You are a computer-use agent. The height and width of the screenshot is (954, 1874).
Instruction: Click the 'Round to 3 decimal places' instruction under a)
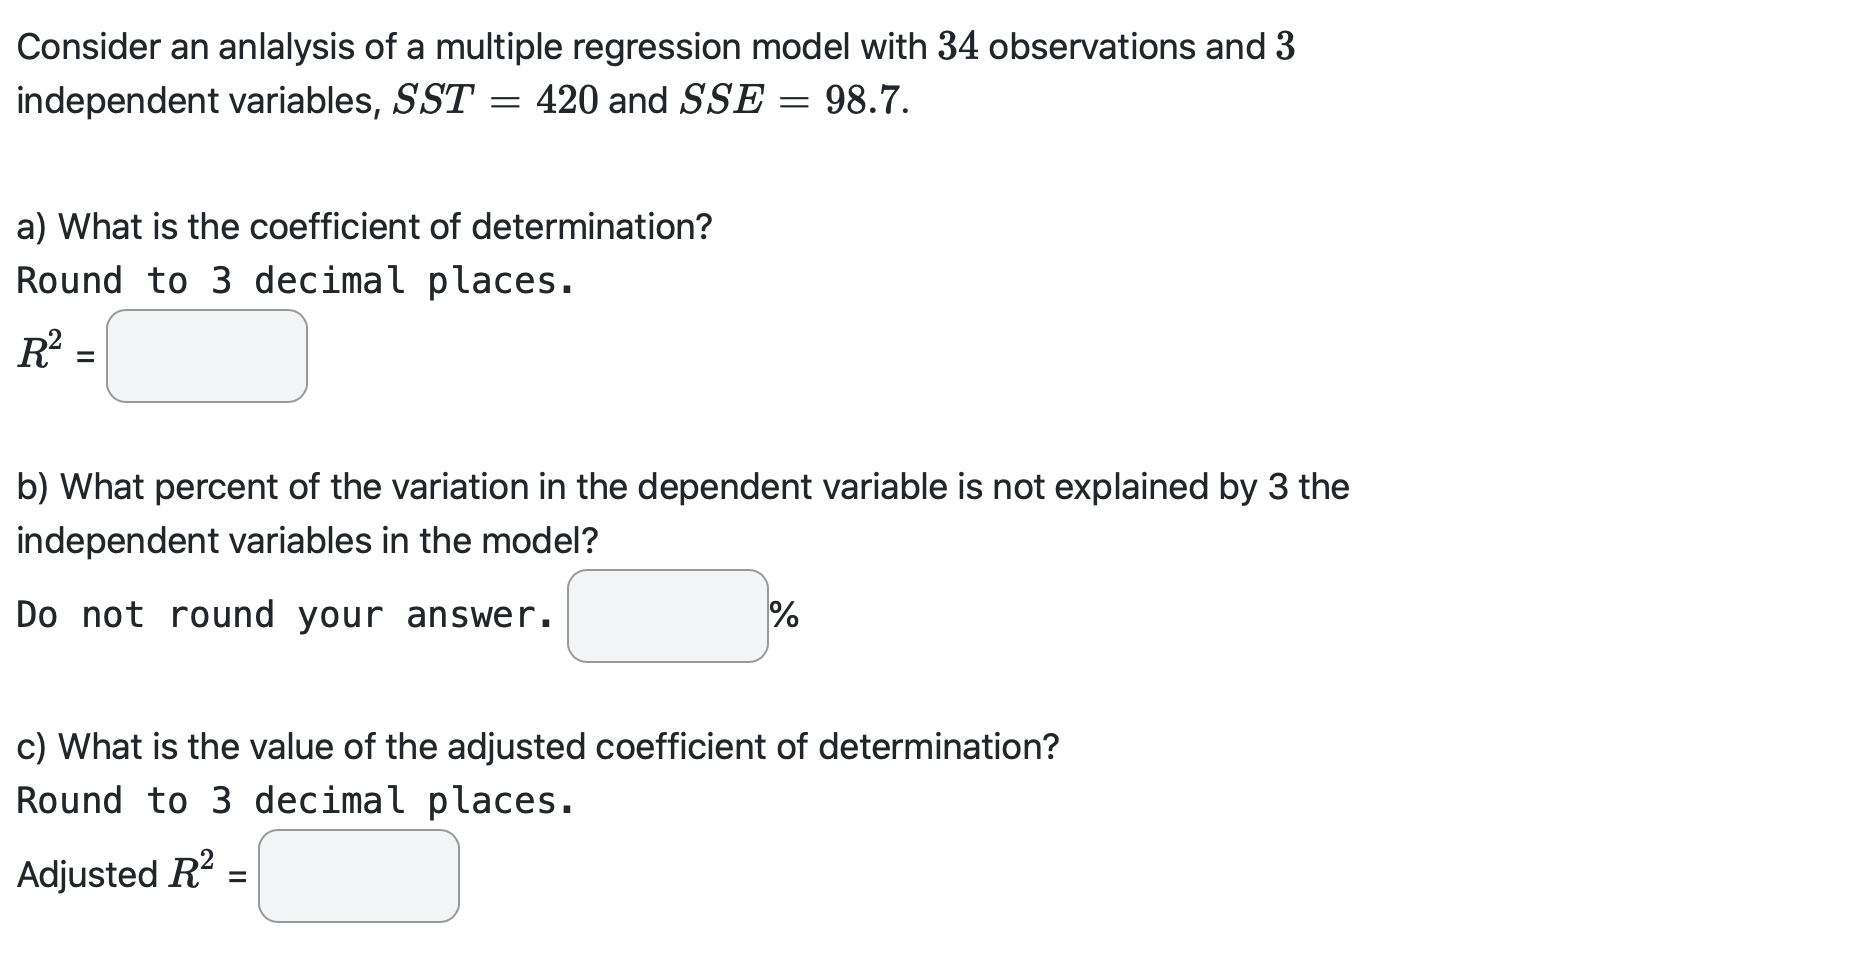click(x=294, y=280)
